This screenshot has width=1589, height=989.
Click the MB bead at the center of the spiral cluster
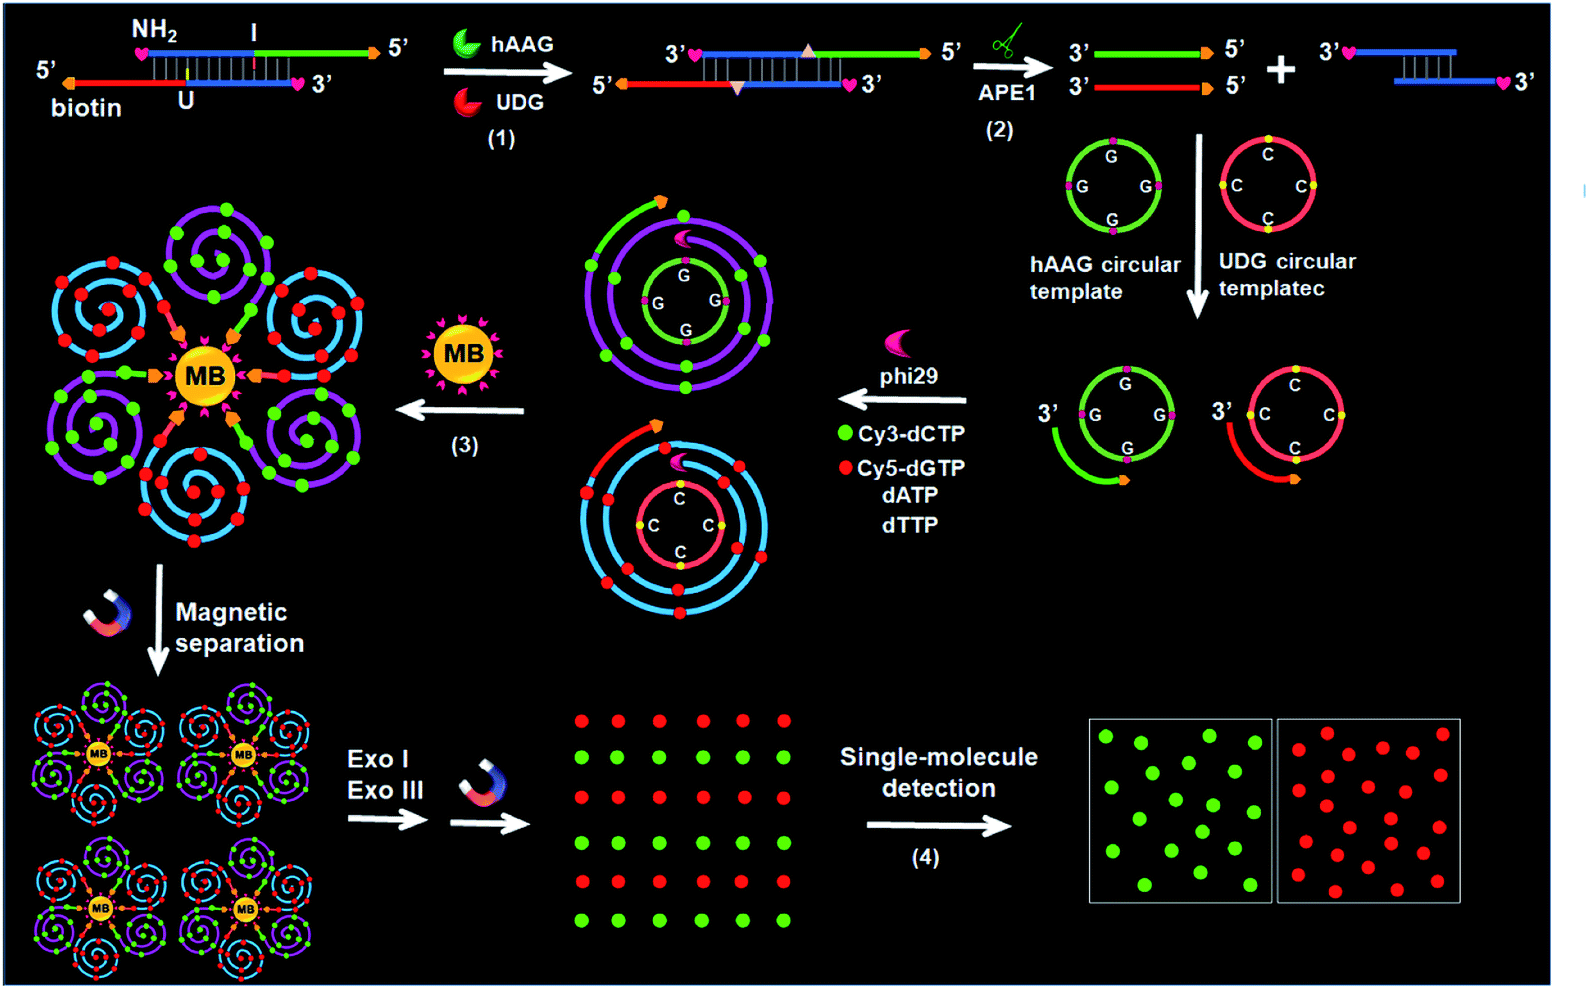pos(205,376)
